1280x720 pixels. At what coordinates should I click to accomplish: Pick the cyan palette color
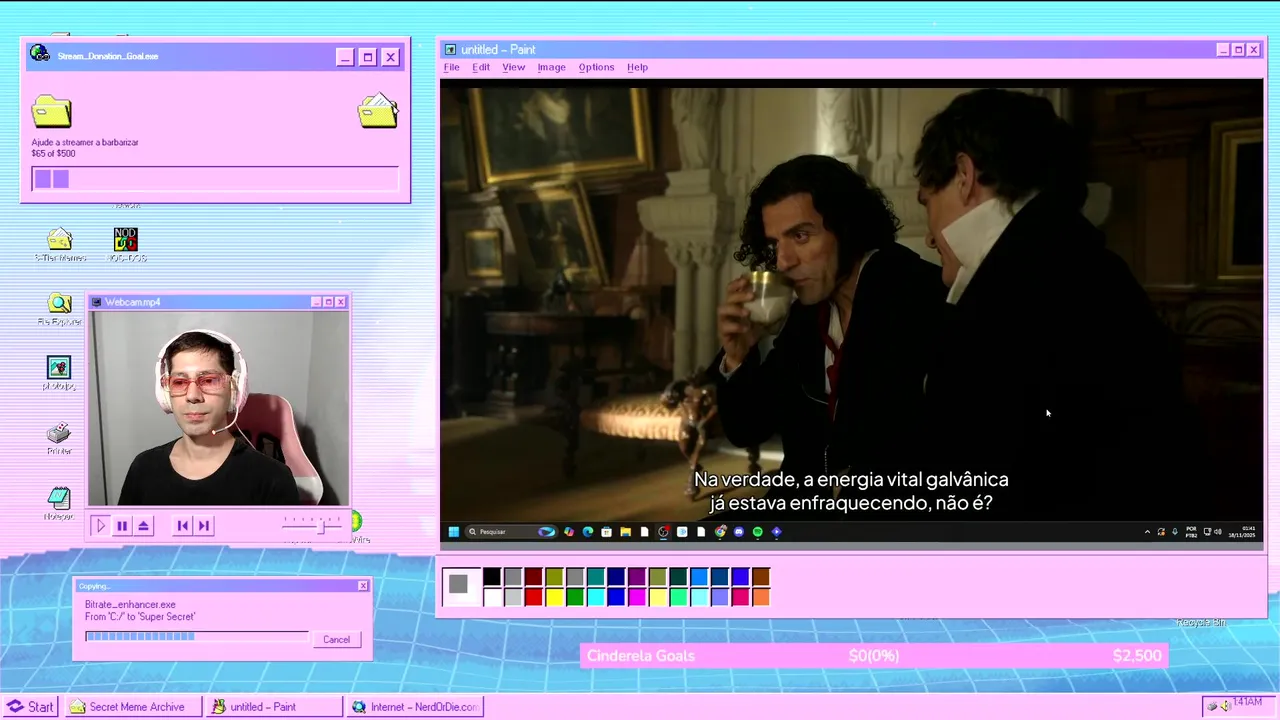(596, 597)
